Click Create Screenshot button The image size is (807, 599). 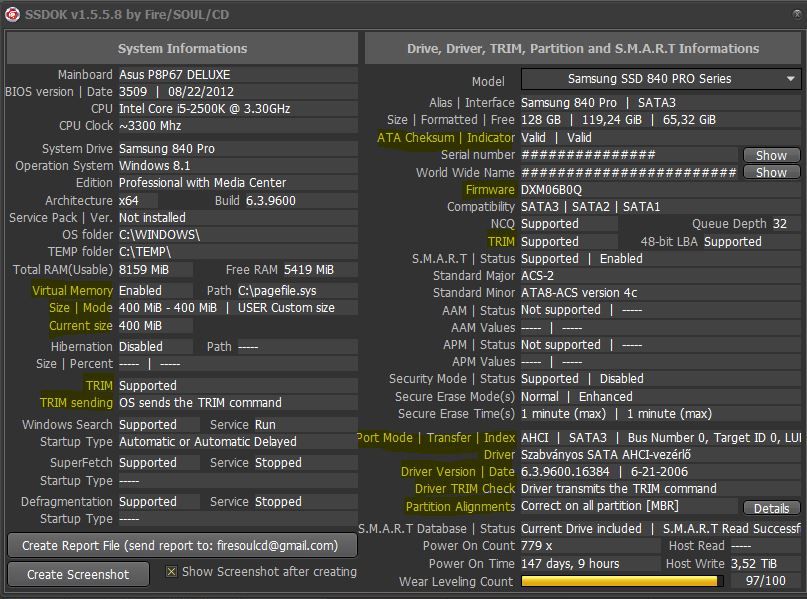78,574
